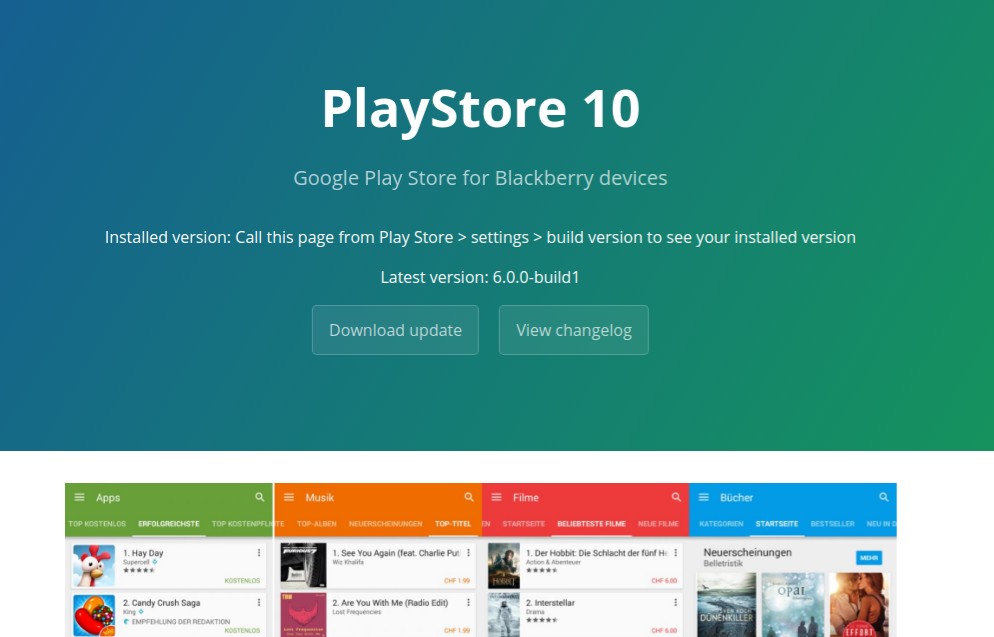Tap the search icon in the Filme header

point(676,498)
